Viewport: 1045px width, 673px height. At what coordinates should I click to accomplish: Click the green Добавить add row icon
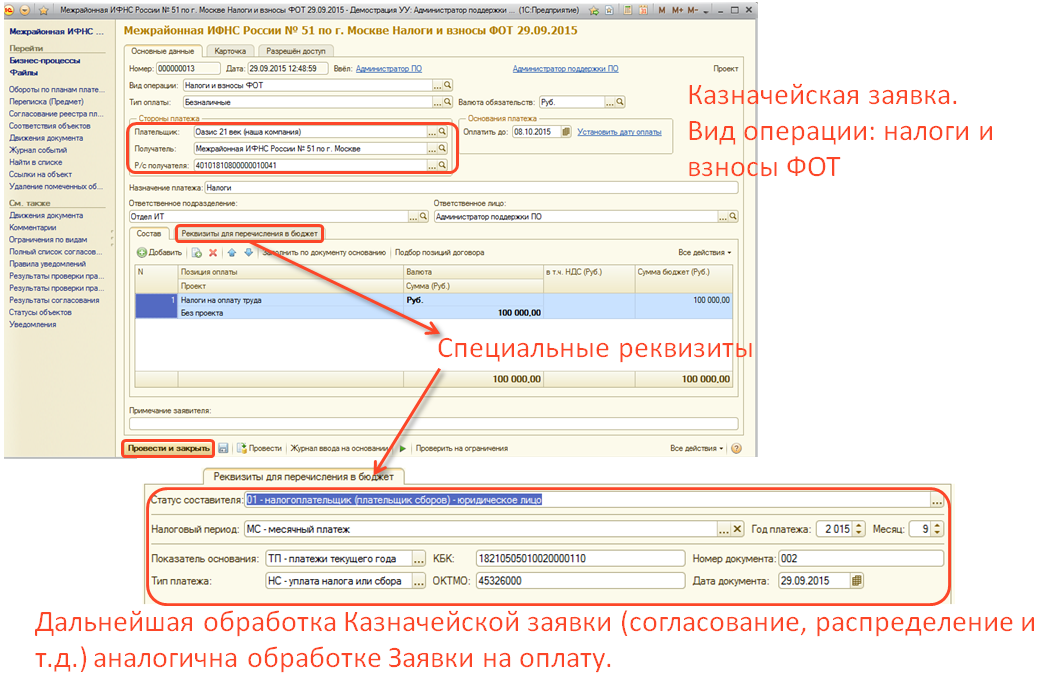pos(142,252)
